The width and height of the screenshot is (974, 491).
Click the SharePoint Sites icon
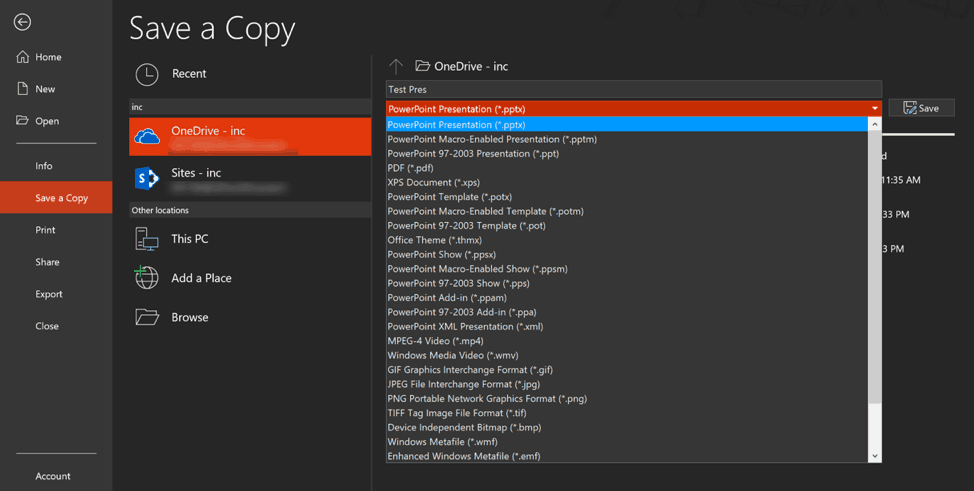[x=147, y=178]
